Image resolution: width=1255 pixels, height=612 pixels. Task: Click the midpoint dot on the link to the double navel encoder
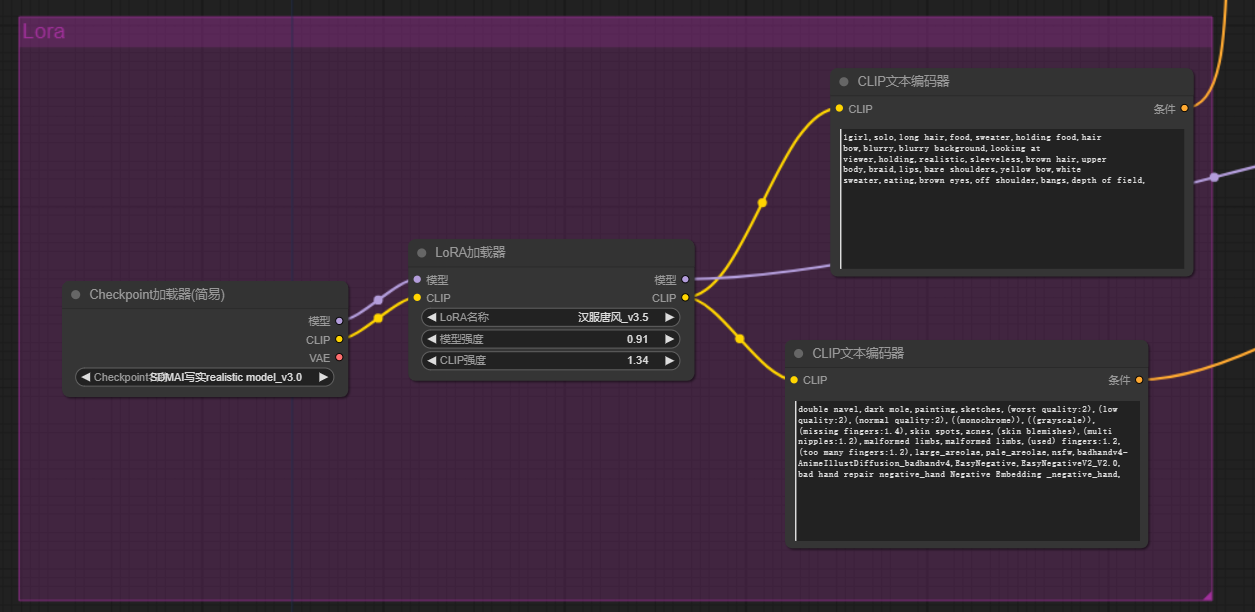coord(740,339)
